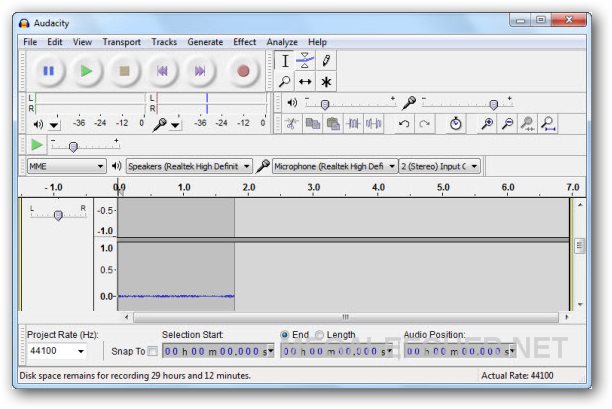
Task: Open the Edit menu
Action: (x=55, y=42)
